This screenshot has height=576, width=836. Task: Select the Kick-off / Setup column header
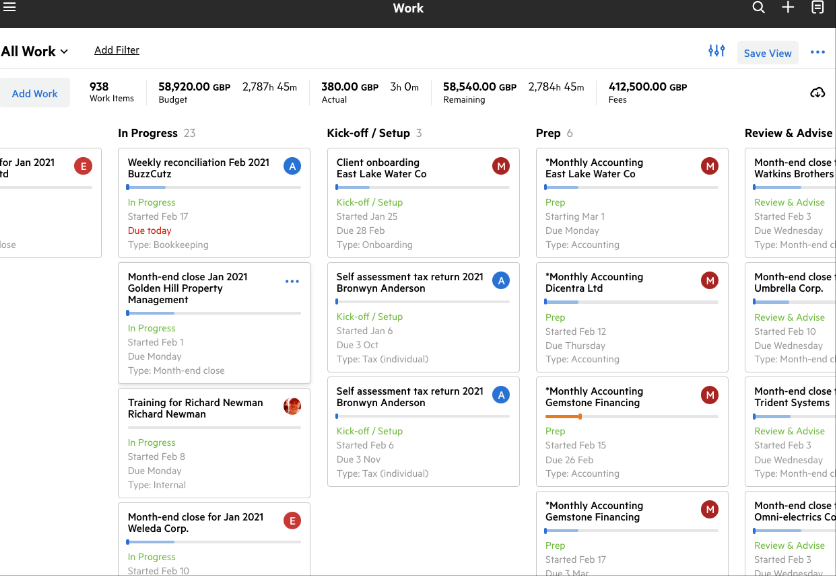[368, 133]
